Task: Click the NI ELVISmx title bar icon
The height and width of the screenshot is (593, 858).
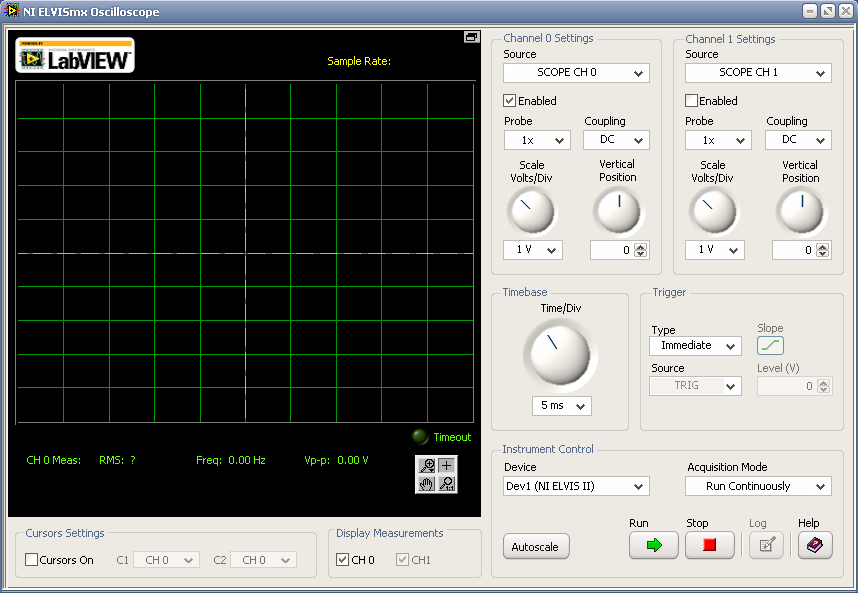Action: [x=11, y=11]
